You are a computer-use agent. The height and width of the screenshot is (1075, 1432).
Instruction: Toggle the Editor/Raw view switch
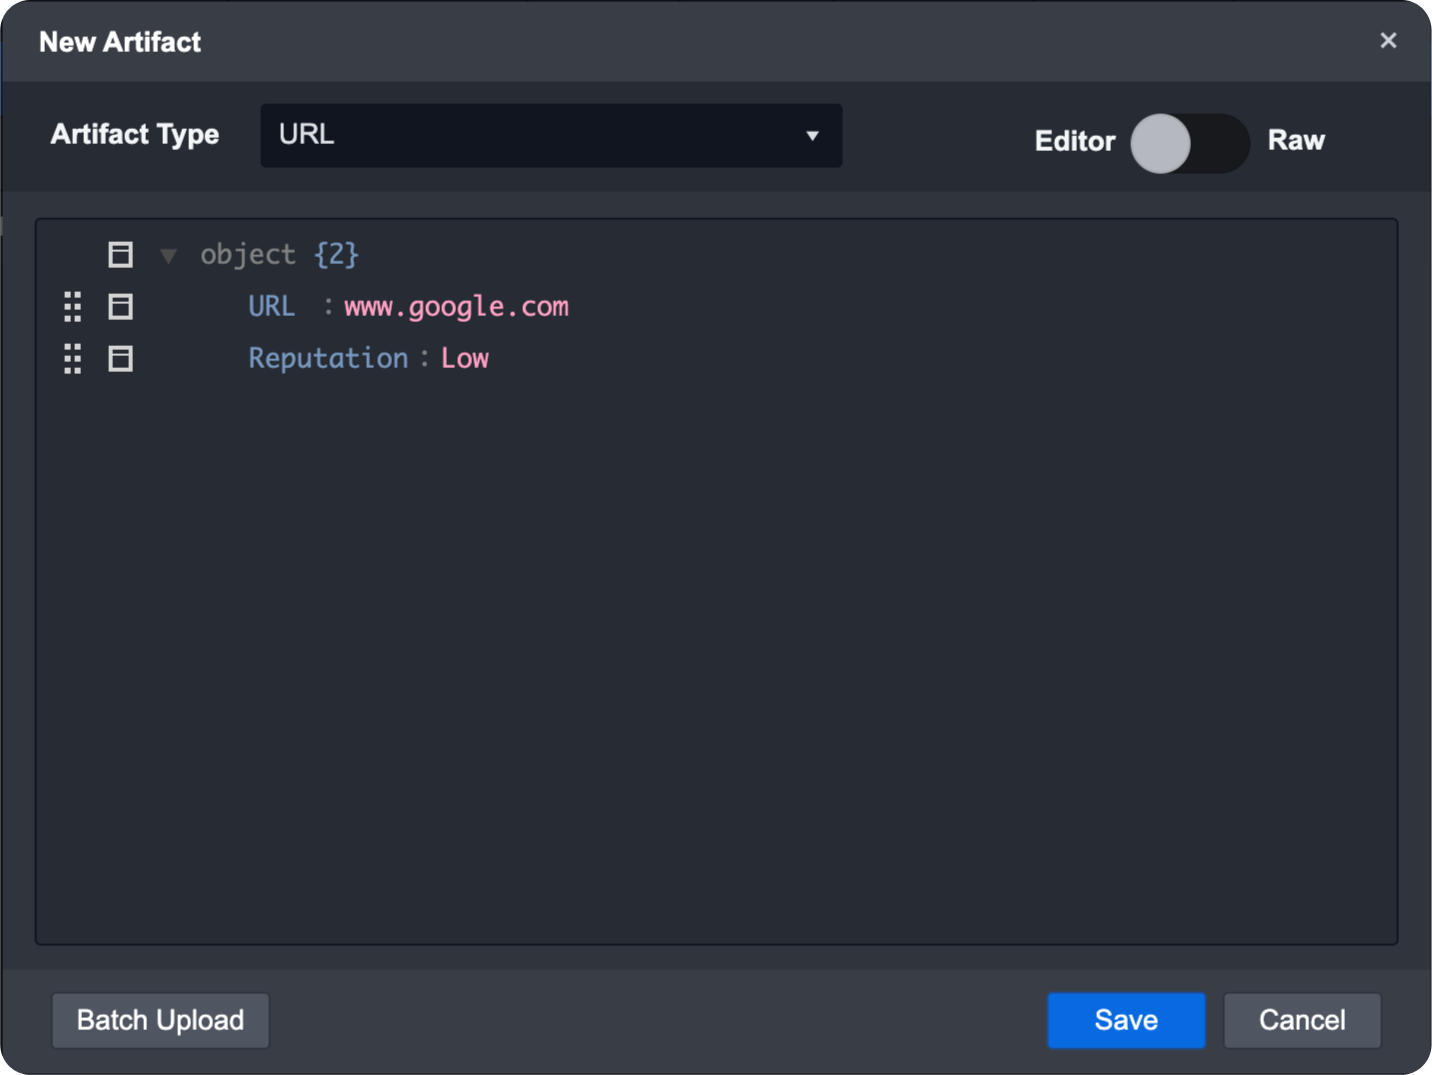pos(1189,143)
